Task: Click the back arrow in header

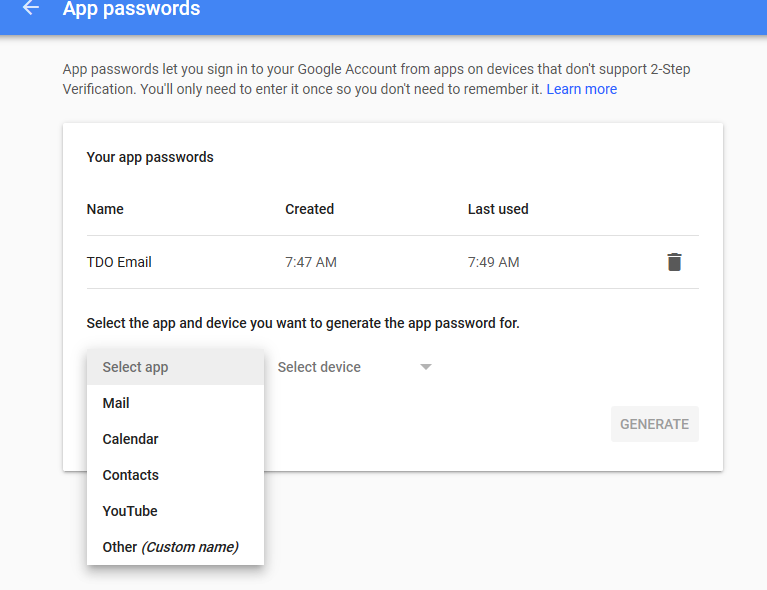Action: tap(31, 8)
